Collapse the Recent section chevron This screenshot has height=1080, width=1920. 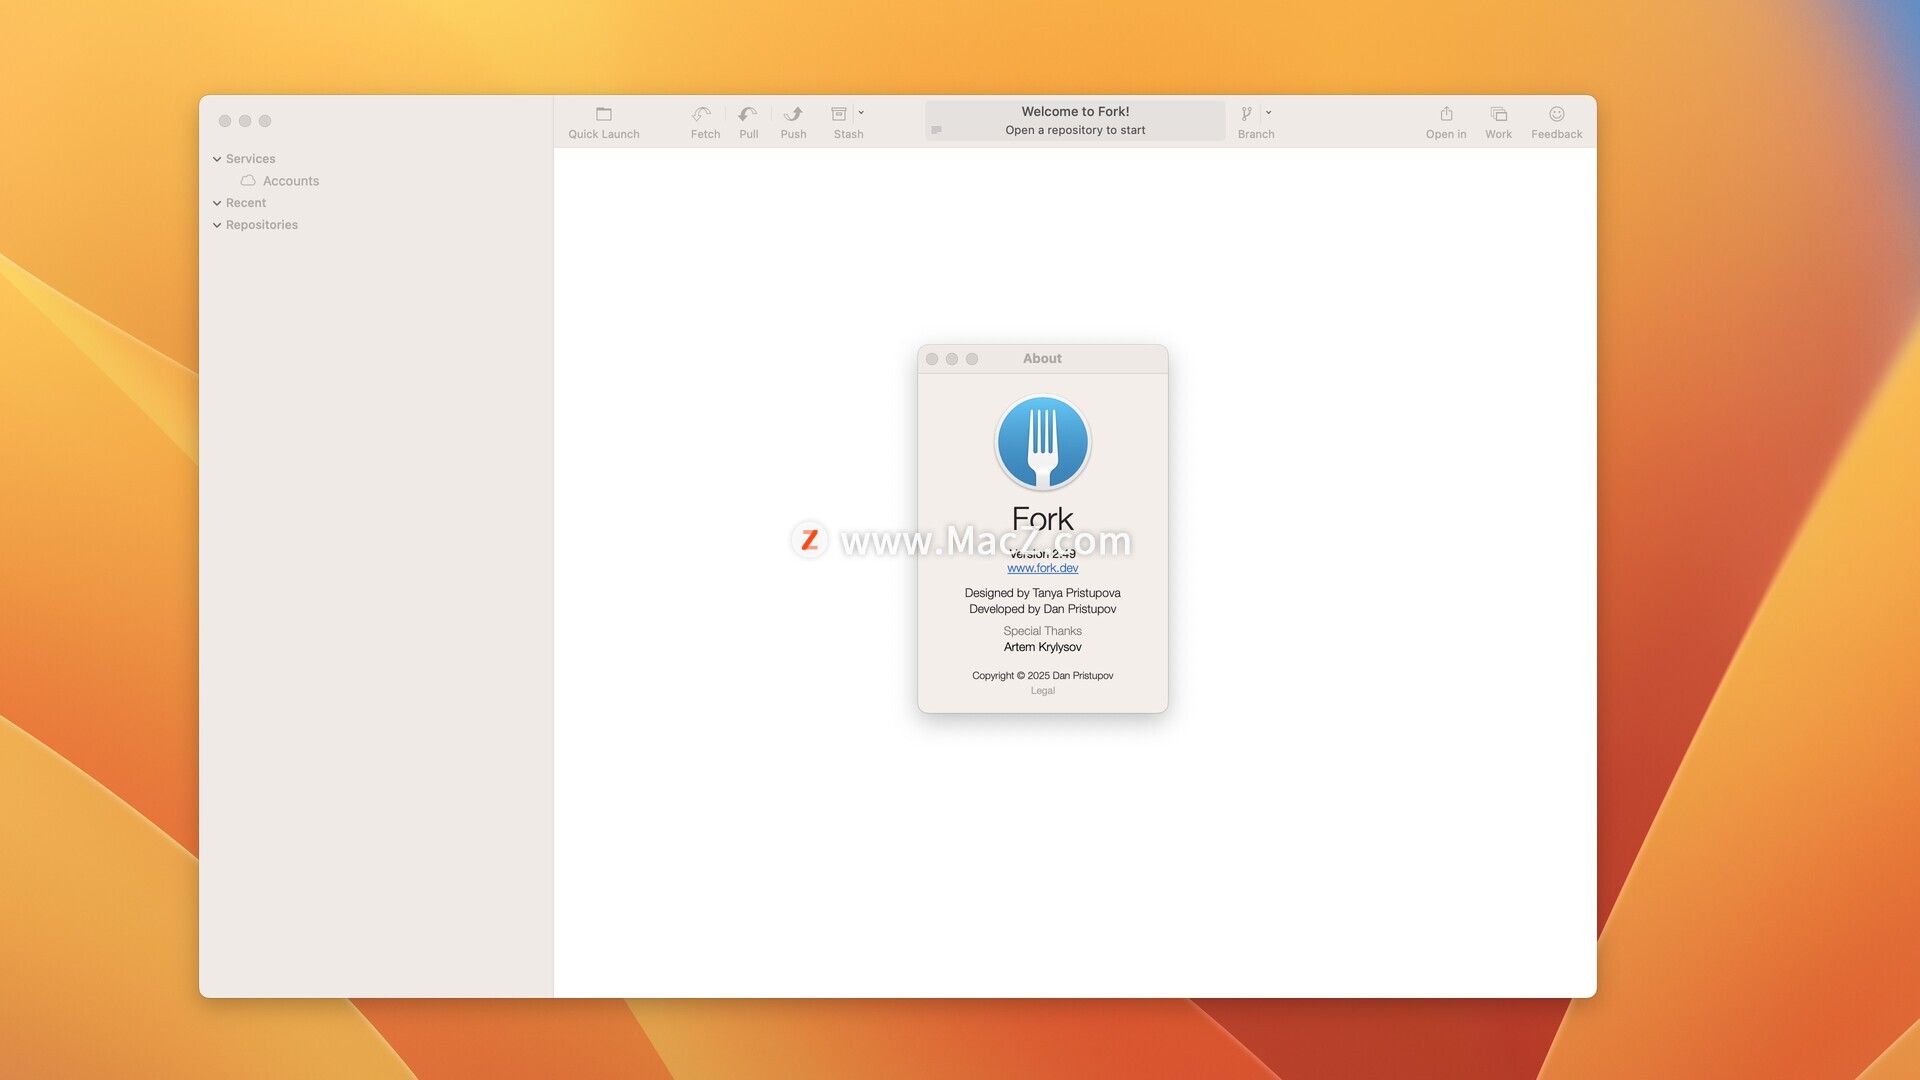[217, 203]
